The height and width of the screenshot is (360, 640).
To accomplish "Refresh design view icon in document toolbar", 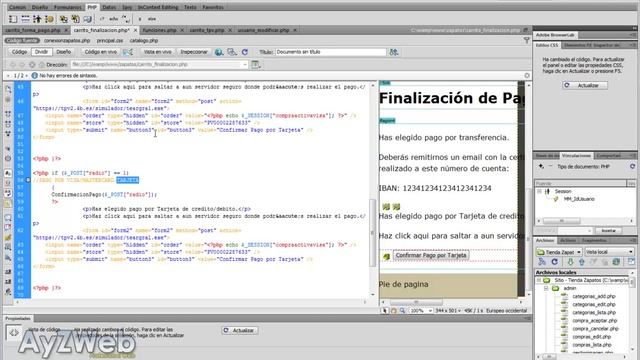I will click(245, 52).
